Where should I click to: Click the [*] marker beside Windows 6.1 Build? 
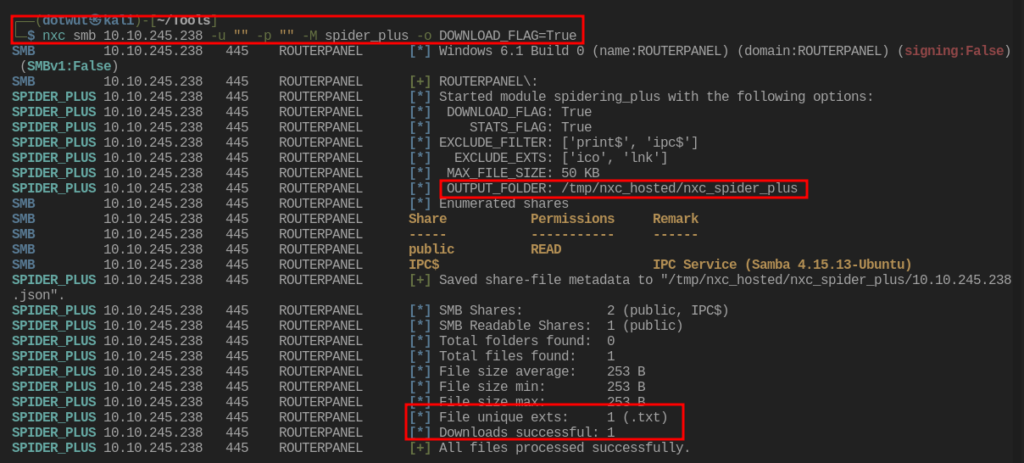[420, 49]
